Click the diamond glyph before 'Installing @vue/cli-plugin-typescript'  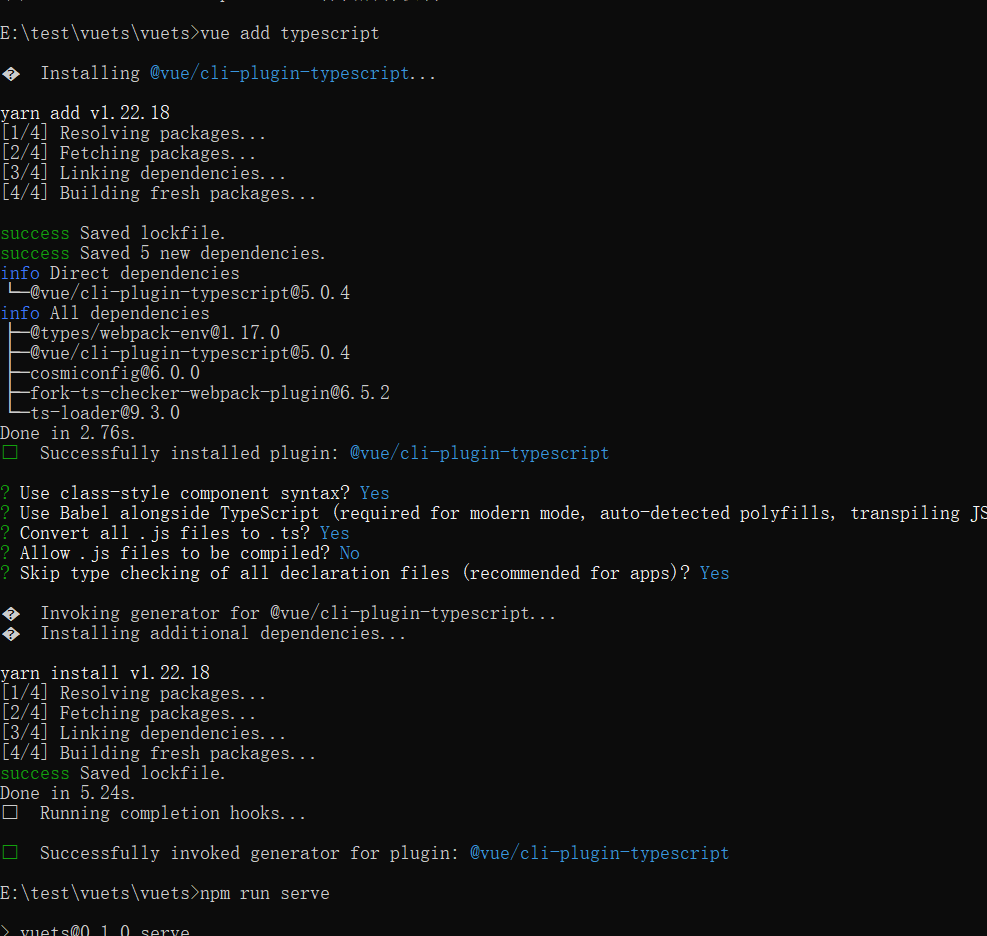tap(11, 74)
